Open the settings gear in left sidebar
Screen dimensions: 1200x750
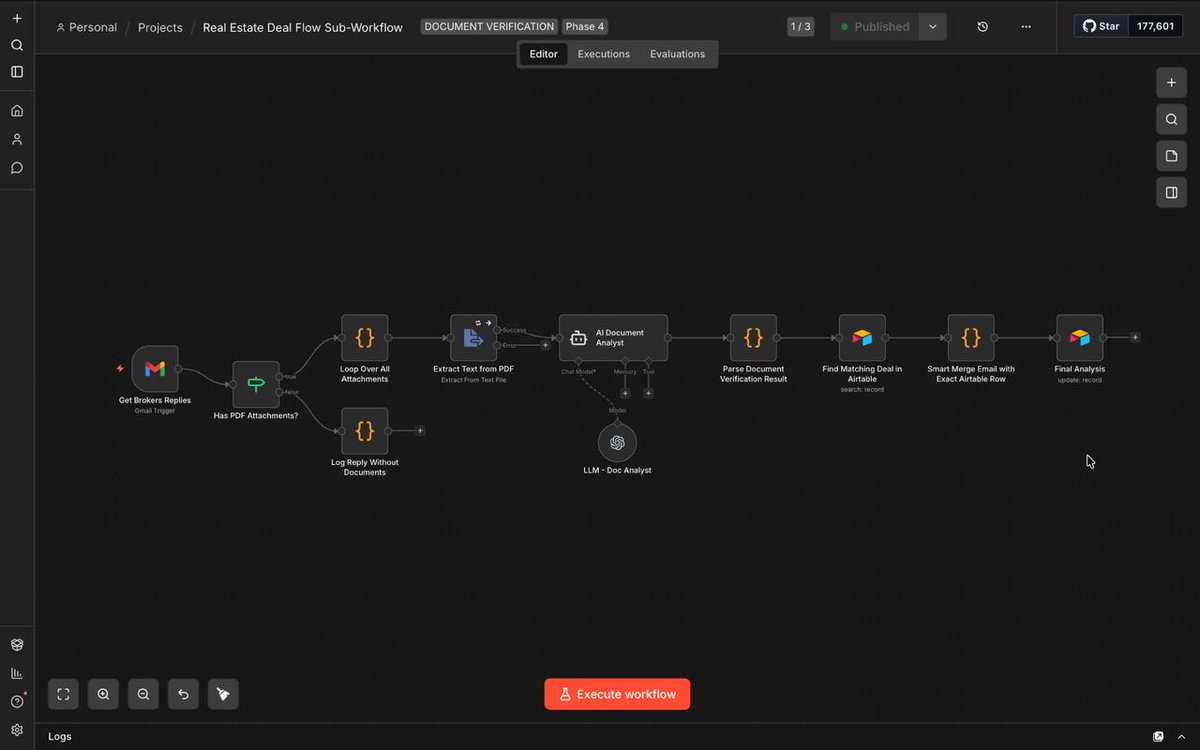(x=17, y=730)
